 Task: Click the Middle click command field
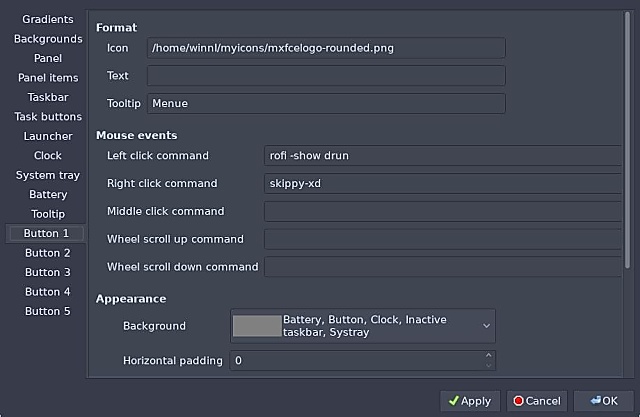click(x=442, y=212)
